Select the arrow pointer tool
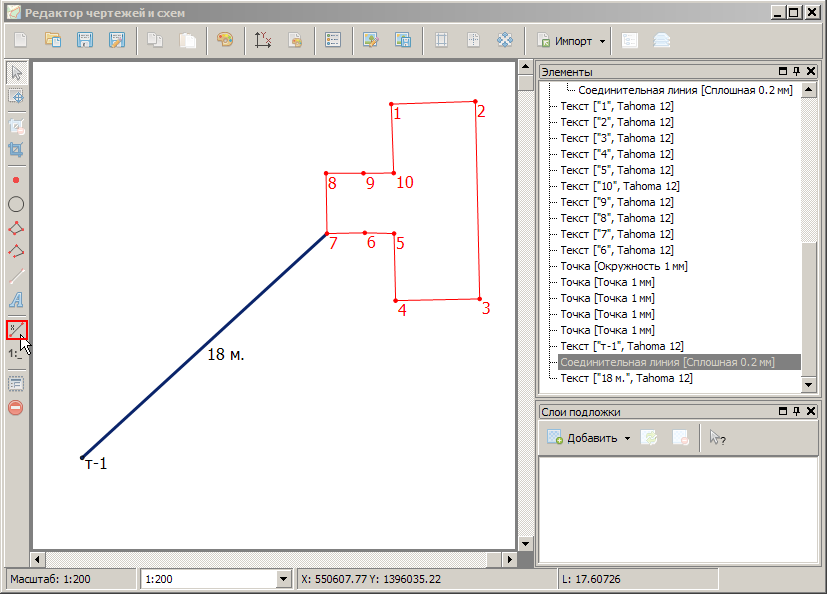This screenshot has height=595, width=827. coord(16,73)
